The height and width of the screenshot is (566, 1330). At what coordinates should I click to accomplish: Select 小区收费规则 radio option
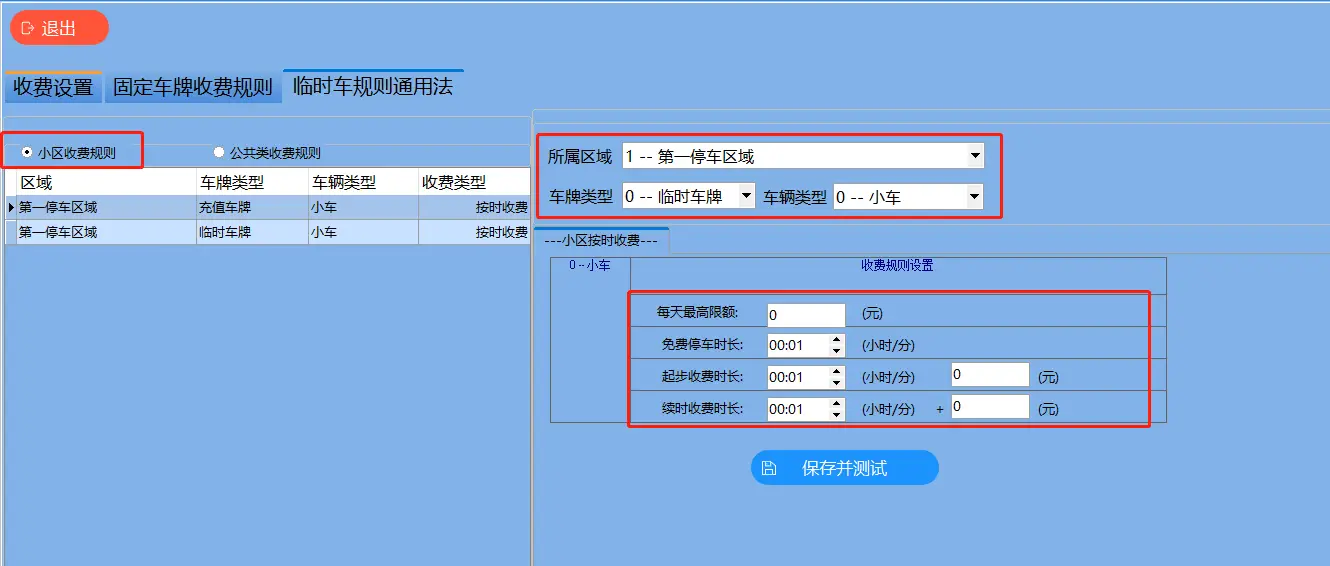tap(68, 153)
